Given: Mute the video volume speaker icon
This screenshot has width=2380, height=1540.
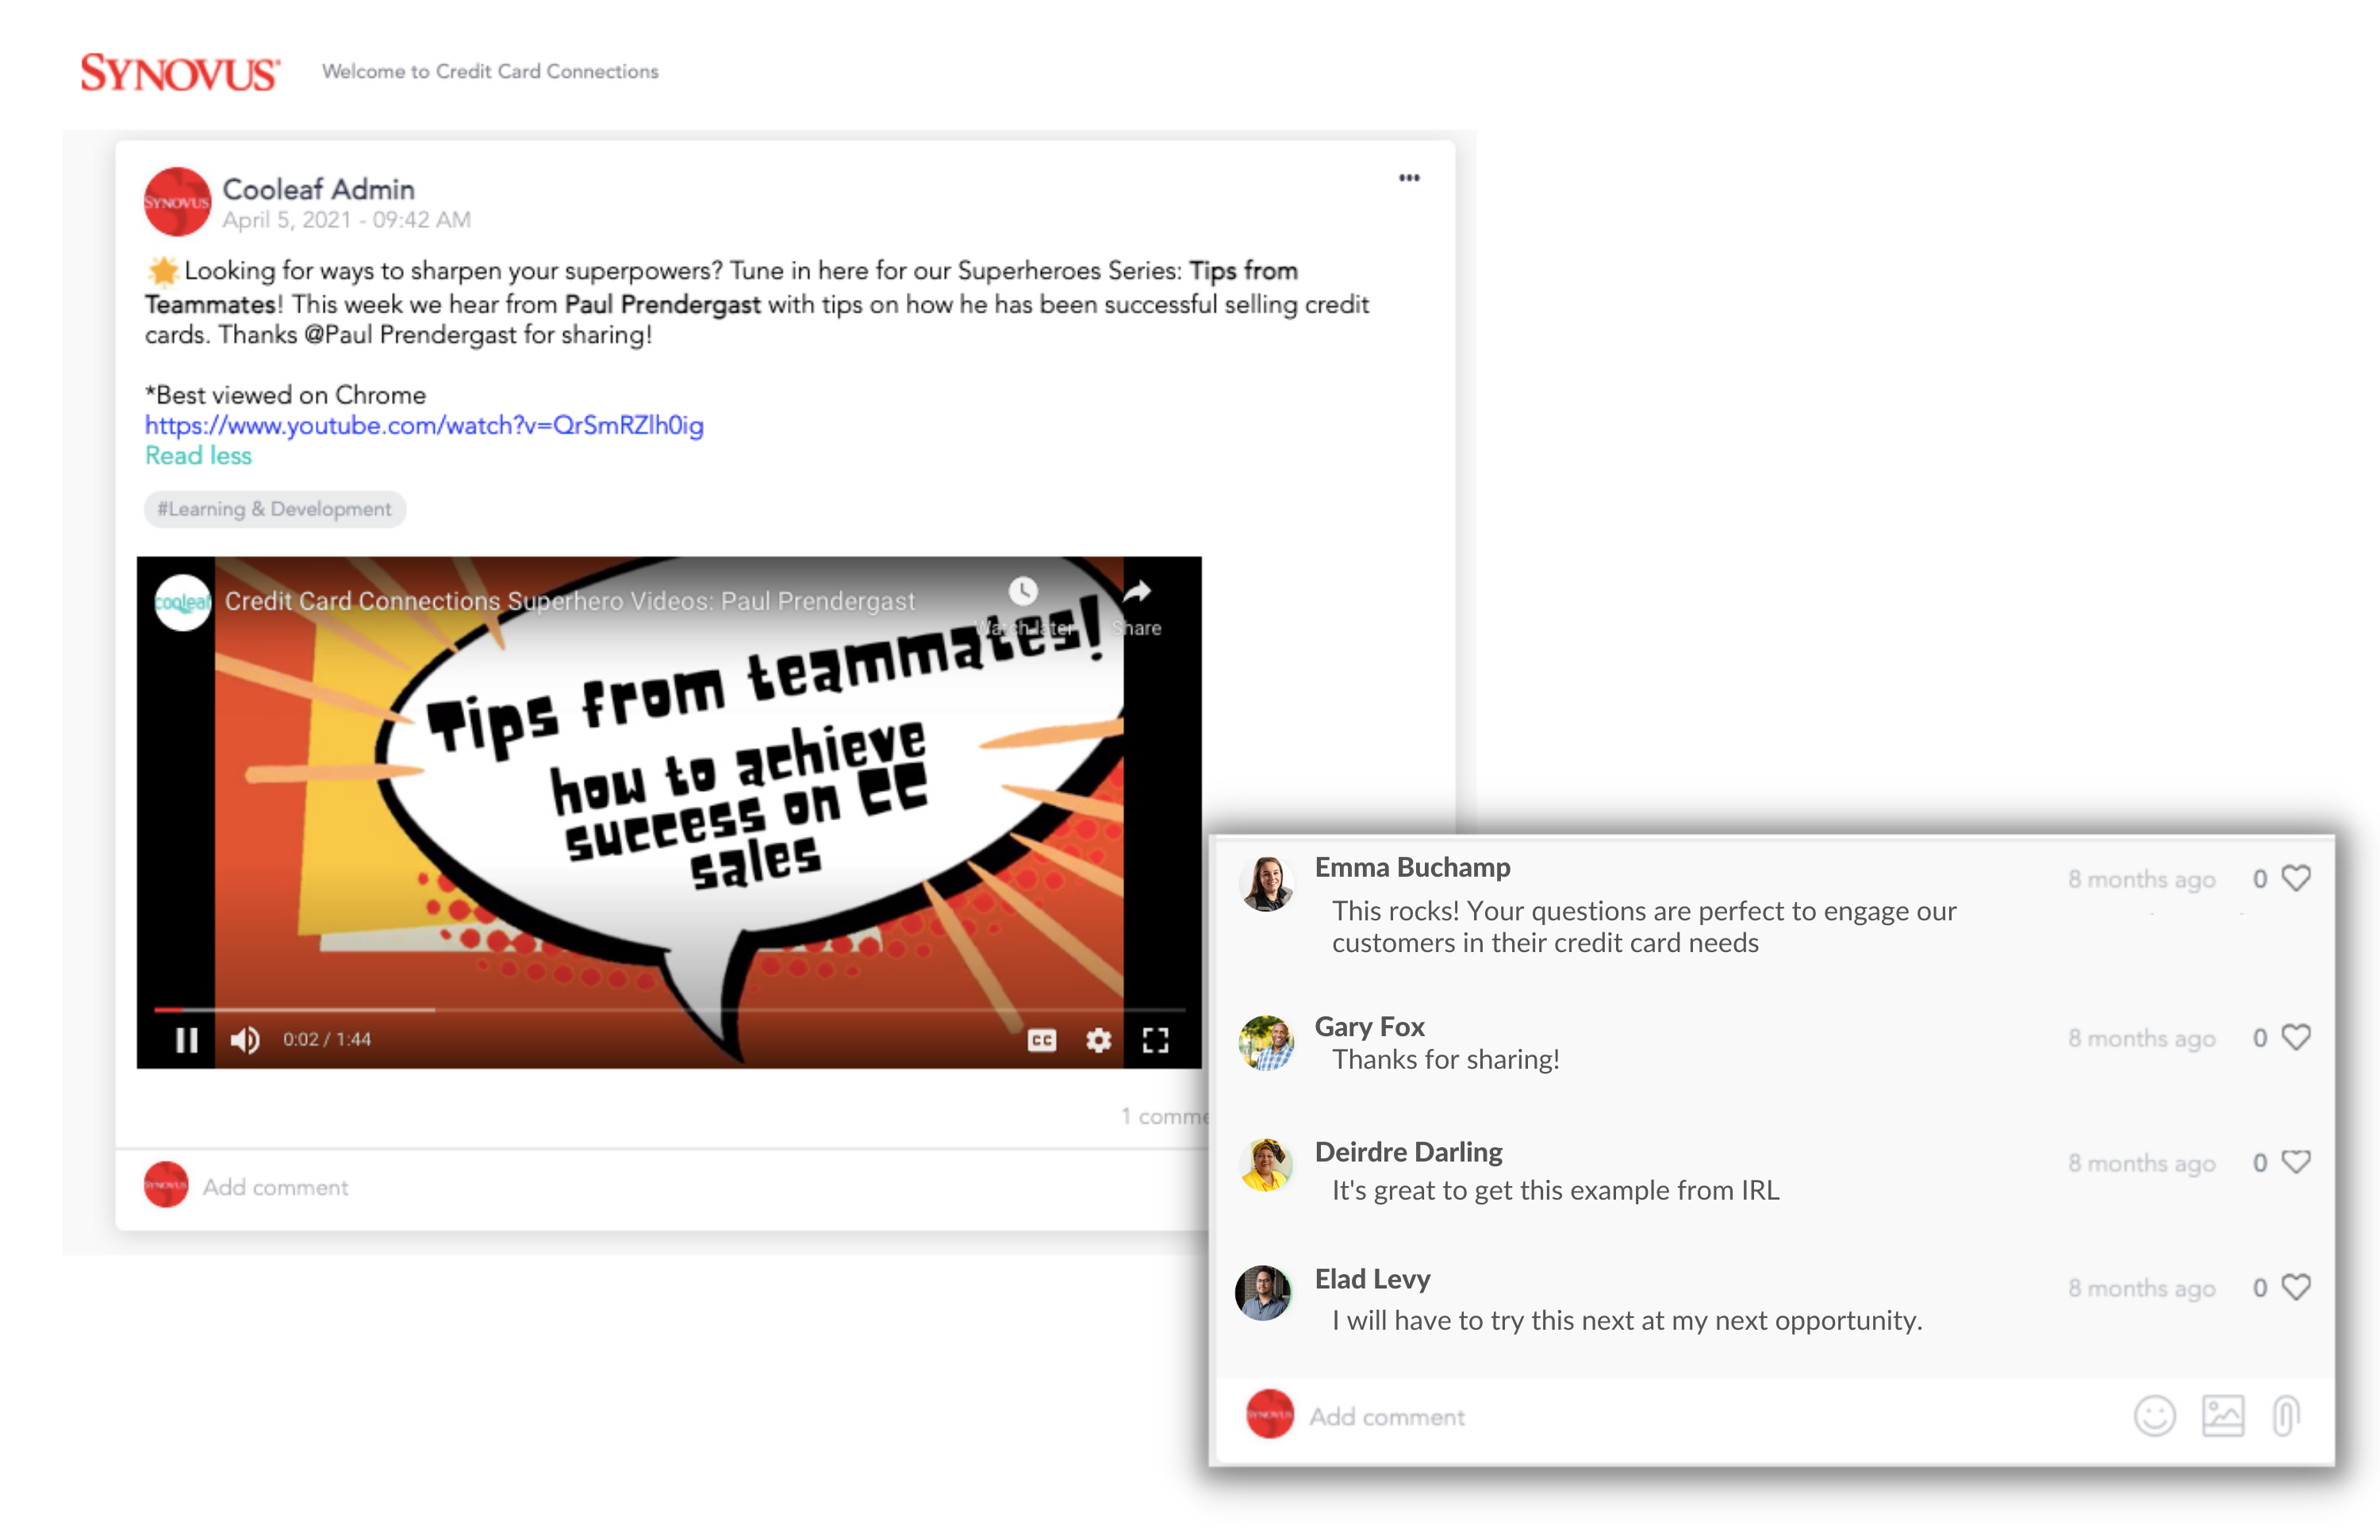Looking at the screenshot, I should [x=244, y=1040].
